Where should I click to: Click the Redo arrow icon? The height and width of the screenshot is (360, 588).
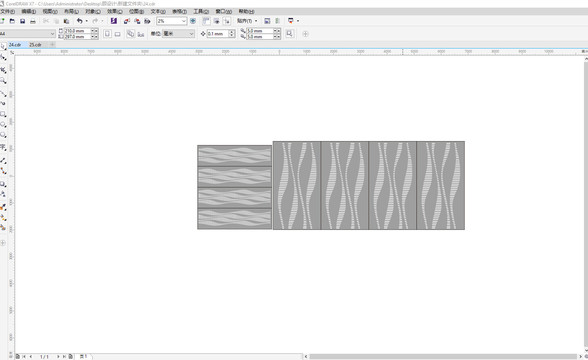(x=95, y=21)
